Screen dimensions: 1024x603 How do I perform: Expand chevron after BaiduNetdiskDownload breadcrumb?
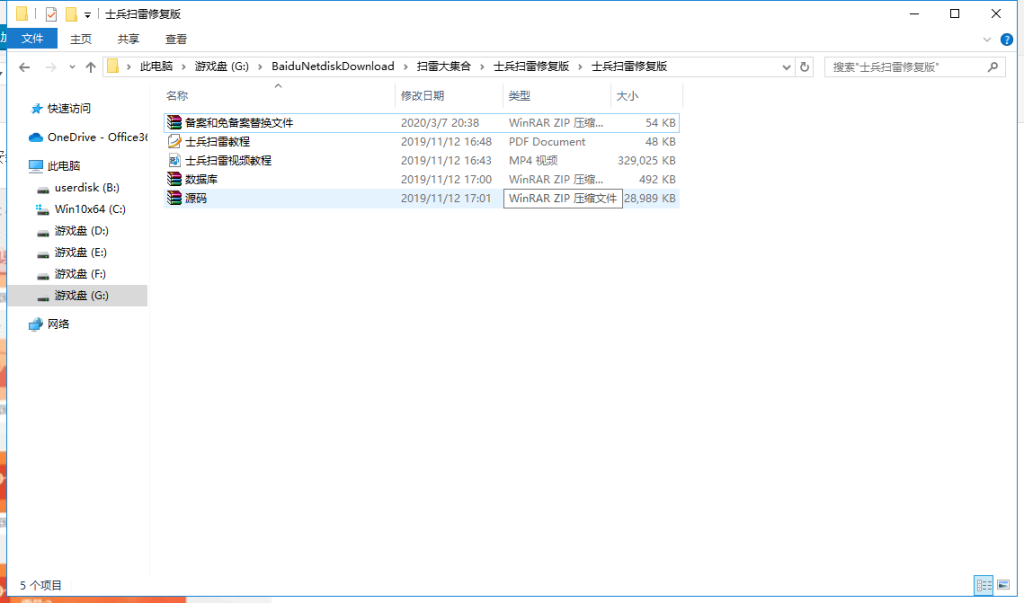click(406, 67)
